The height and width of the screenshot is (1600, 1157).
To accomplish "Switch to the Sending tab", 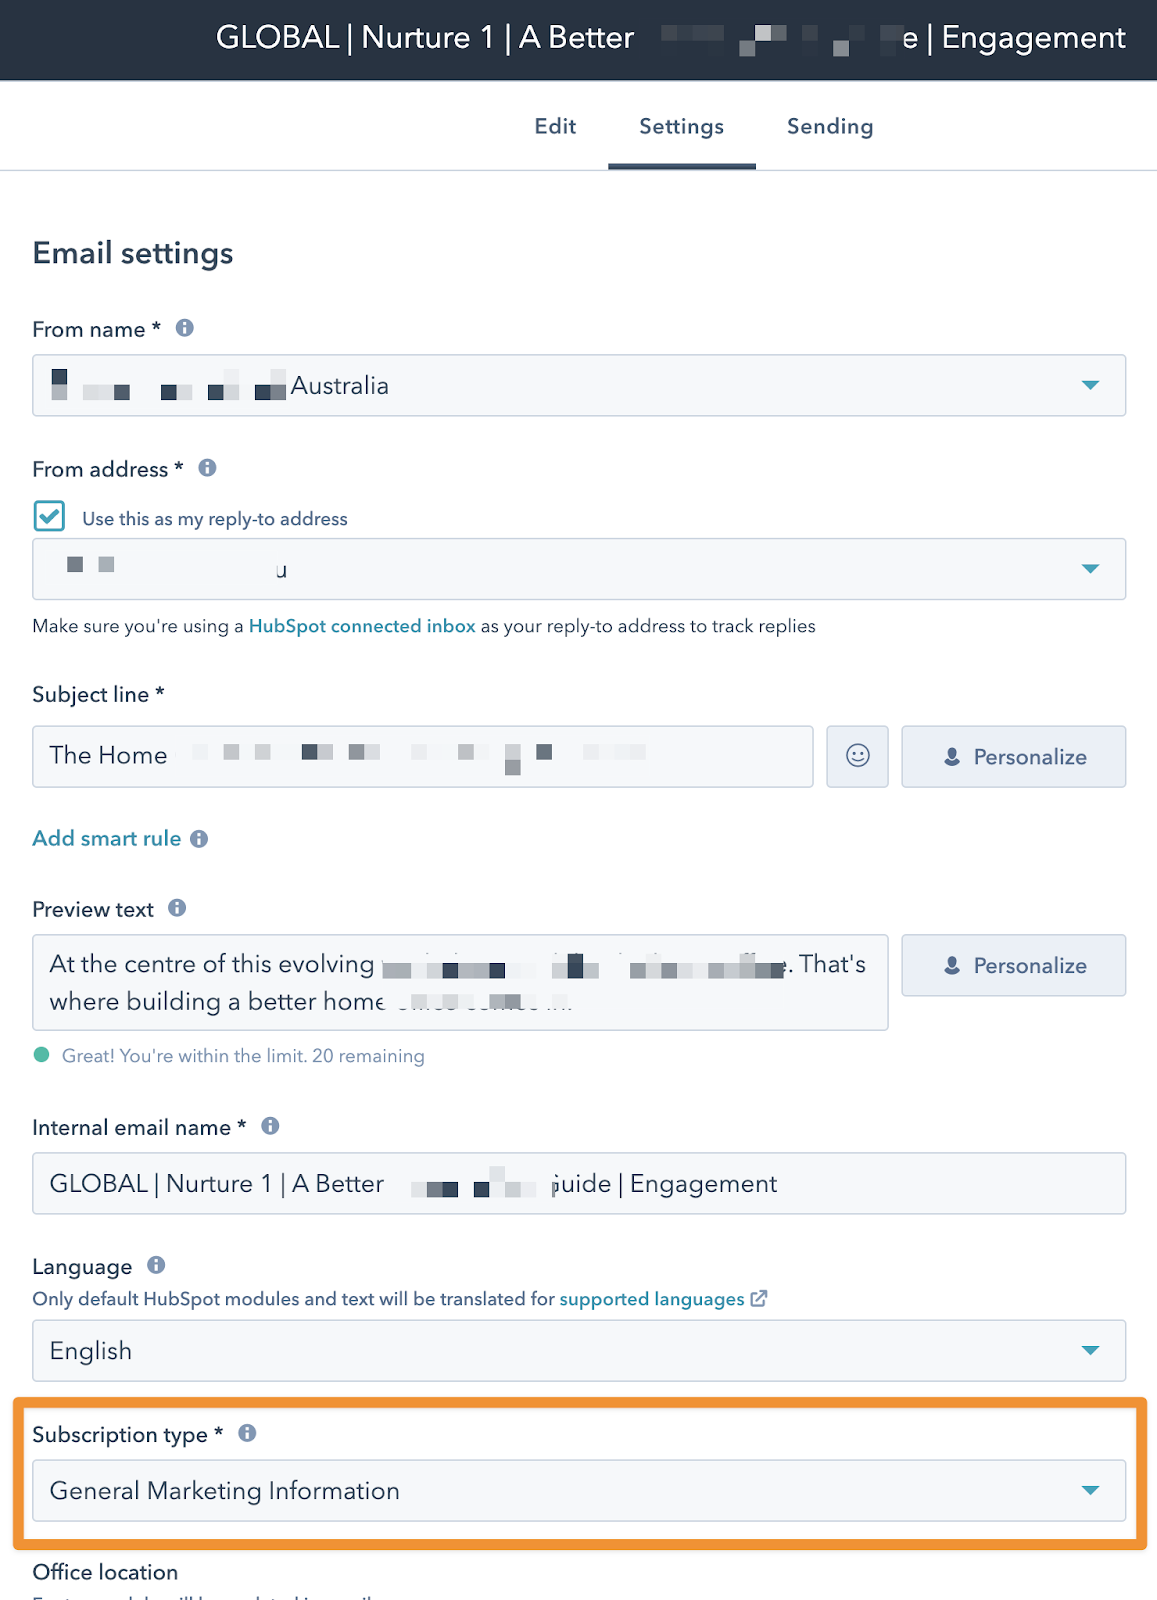I will coord(830,126).
